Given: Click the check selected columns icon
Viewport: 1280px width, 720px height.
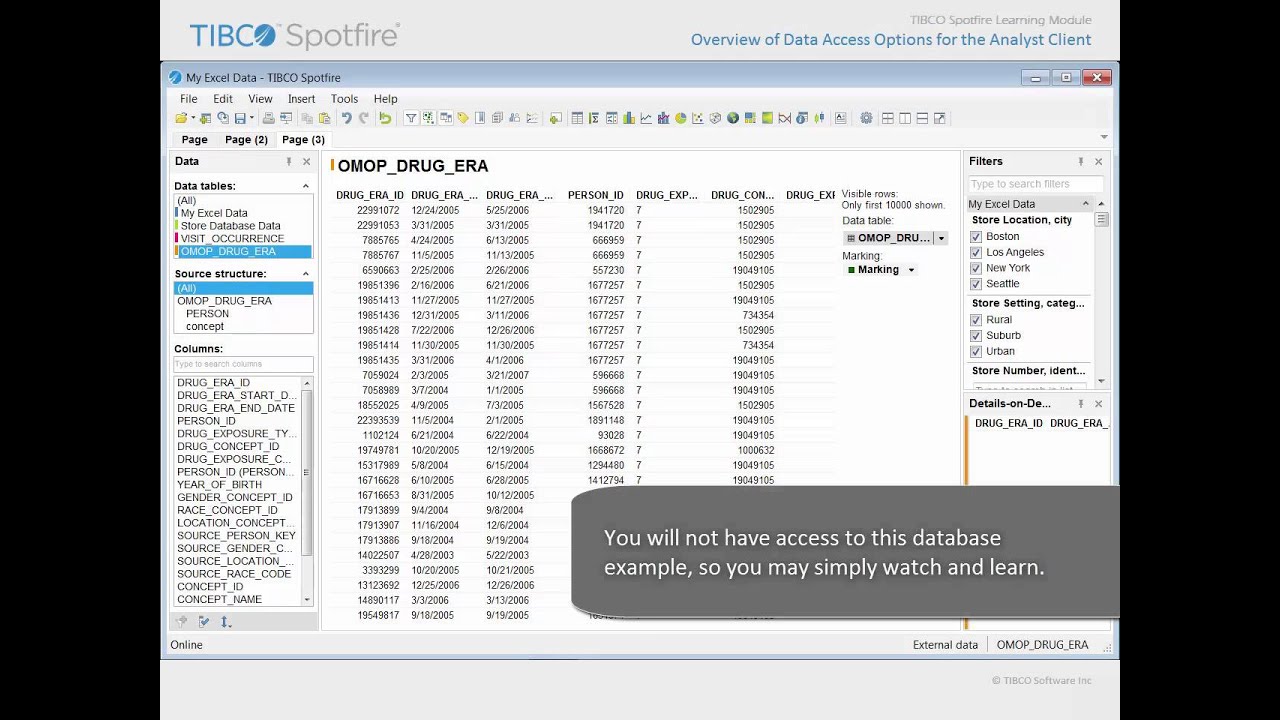Looking at the screenshot, I should pos(204,622).
